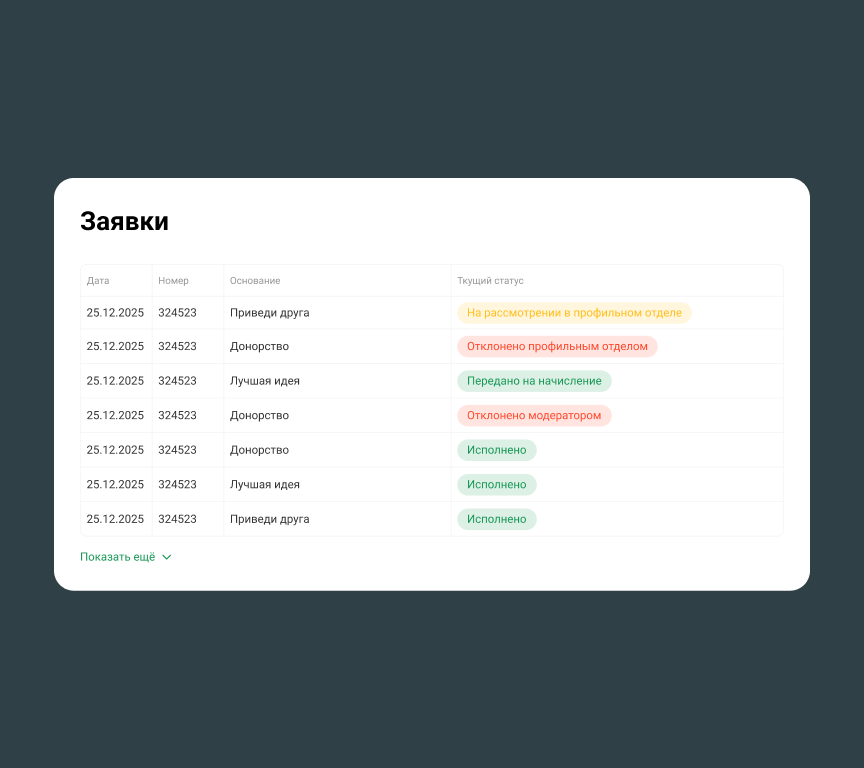Click the yellow "На рассмотрении в профильном отделе" badge
Screen dimensions: 864x768
(574, 313)
